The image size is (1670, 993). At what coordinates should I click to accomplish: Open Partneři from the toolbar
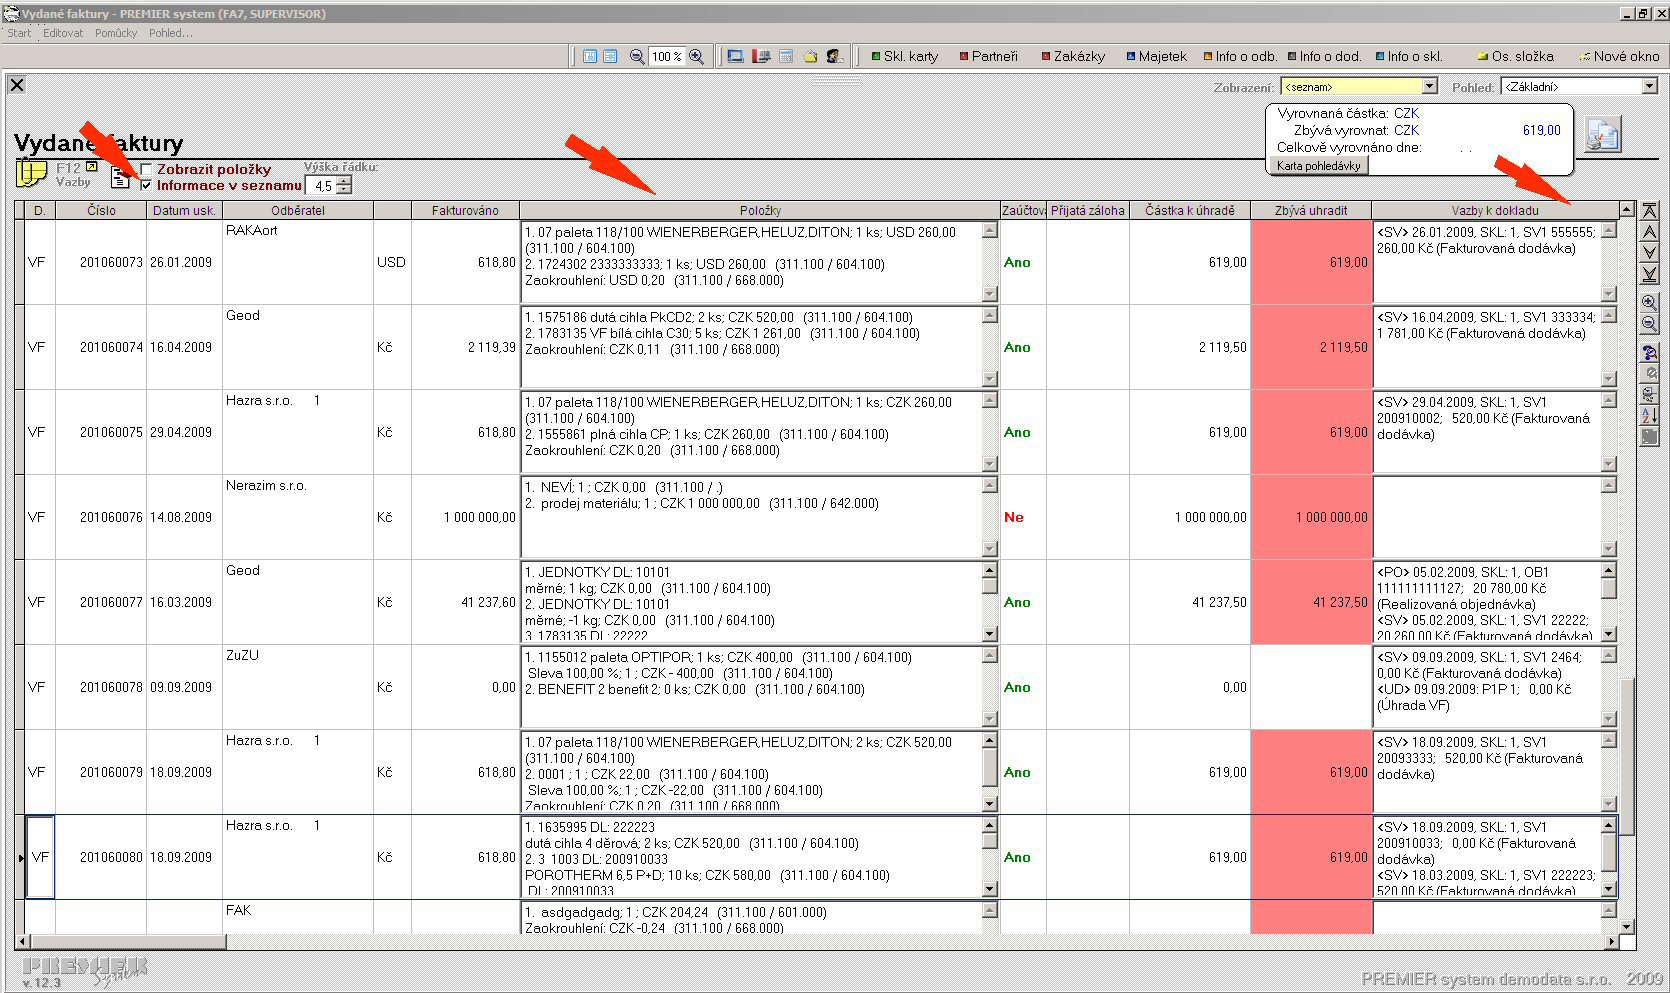tap(988, 57)
